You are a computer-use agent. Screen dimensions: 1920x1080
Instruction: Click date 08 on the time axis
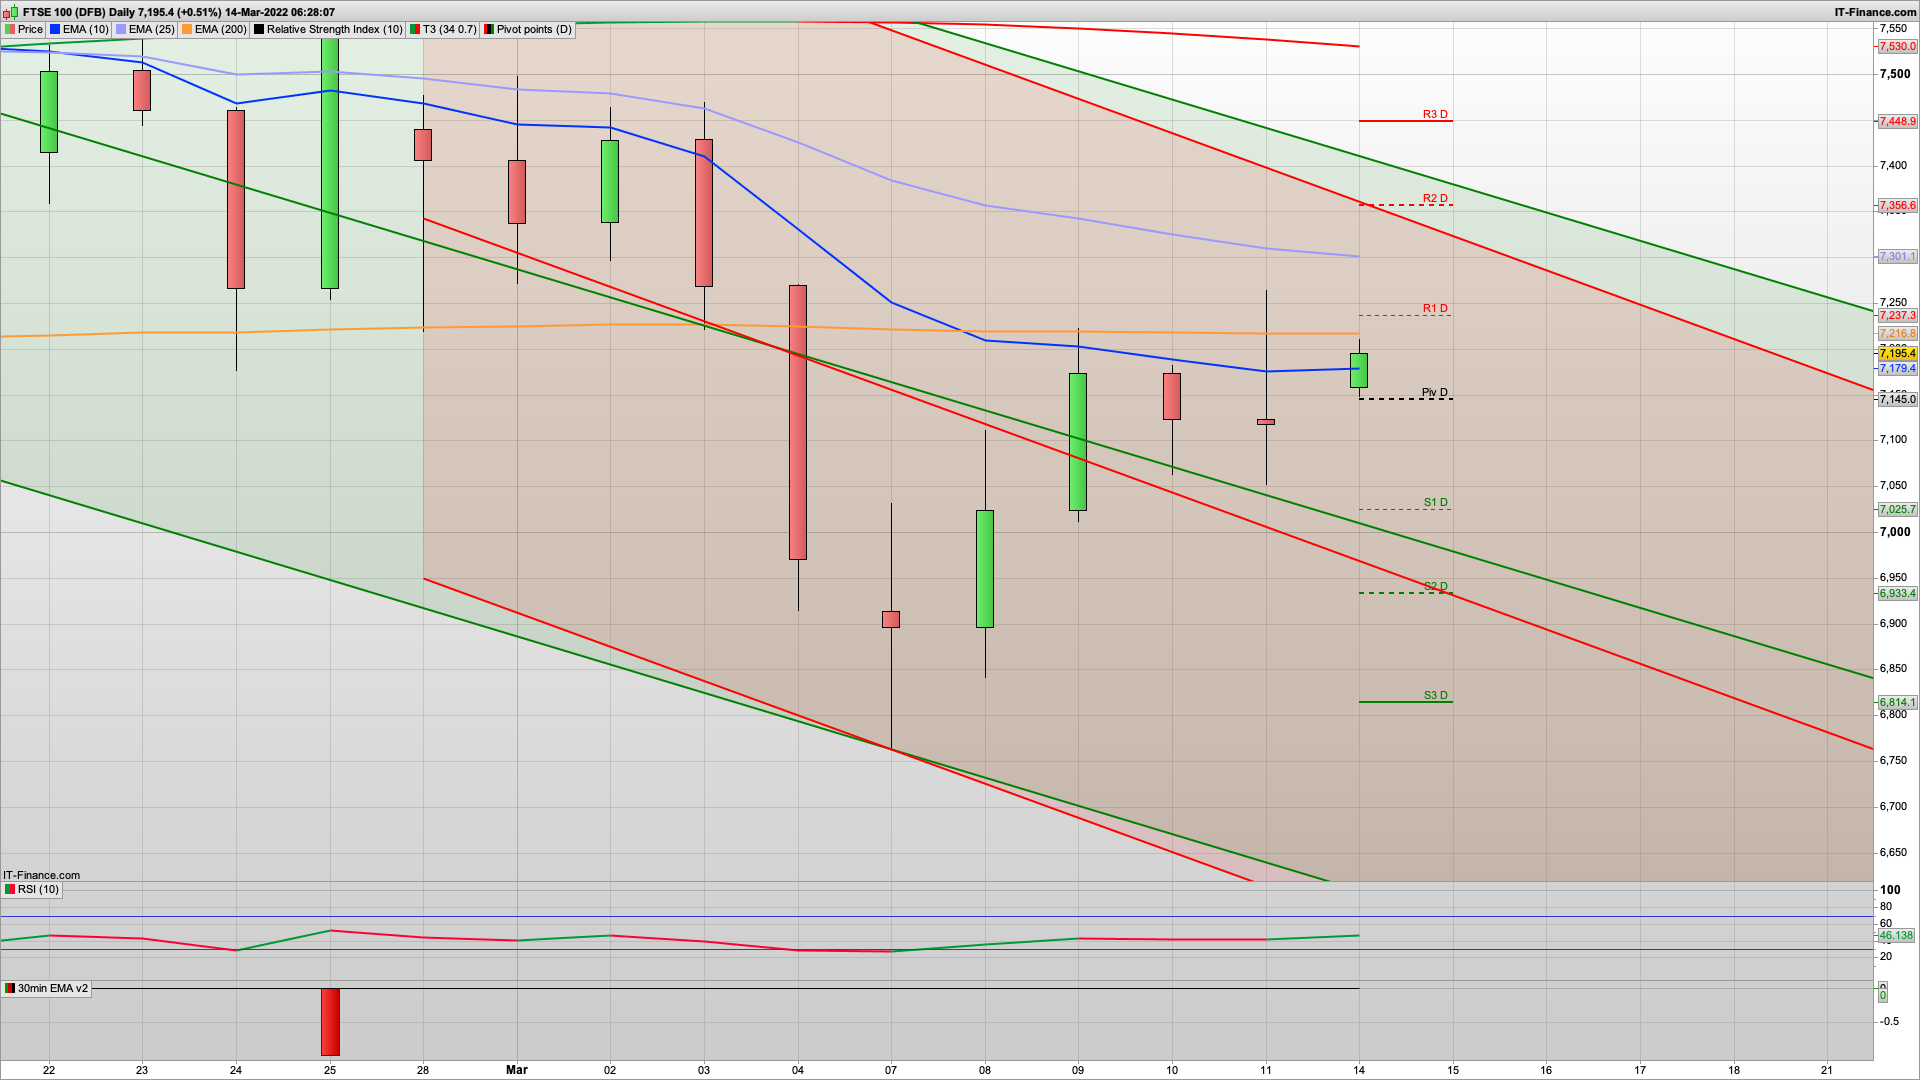[x=985, y=1070]
